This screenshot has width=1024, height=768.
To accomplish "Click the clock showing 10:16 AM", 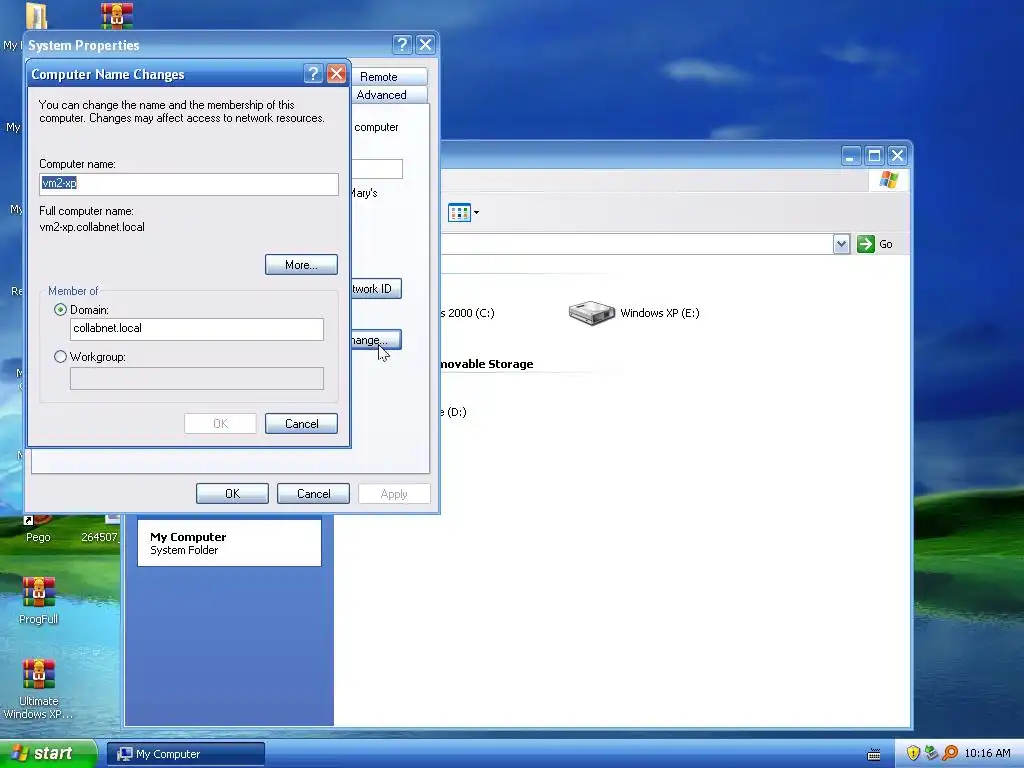I will pyautogui.click(x=987, y=754).
